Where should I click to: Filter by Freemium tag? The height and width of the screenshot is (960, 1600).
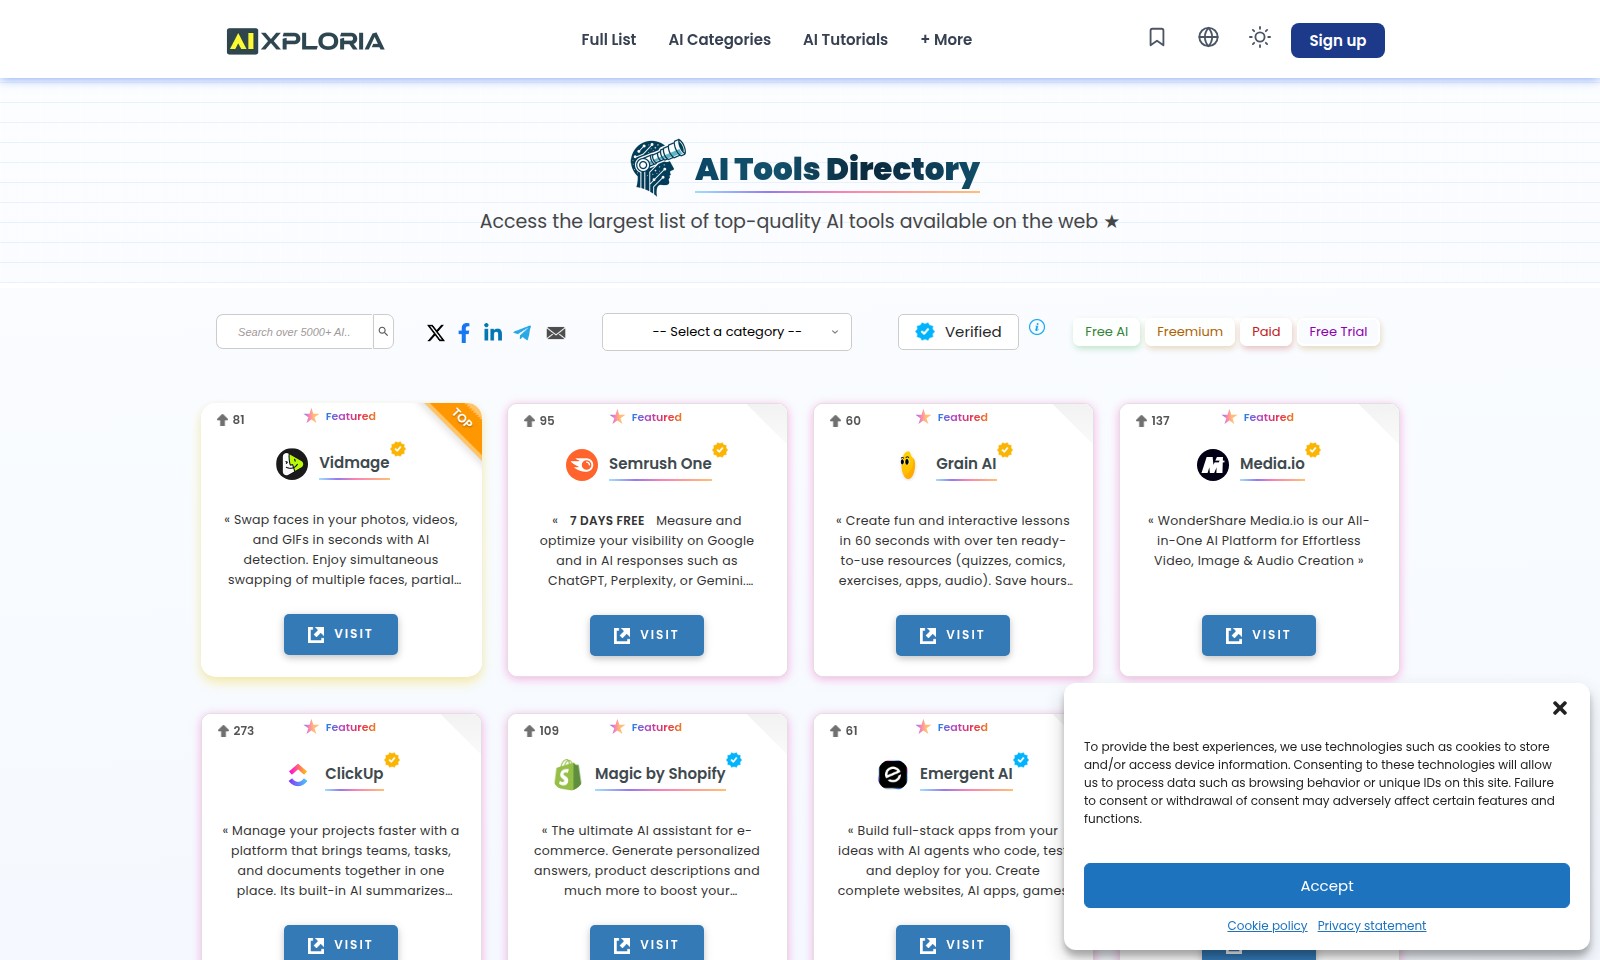click(x=1190, y=332)
